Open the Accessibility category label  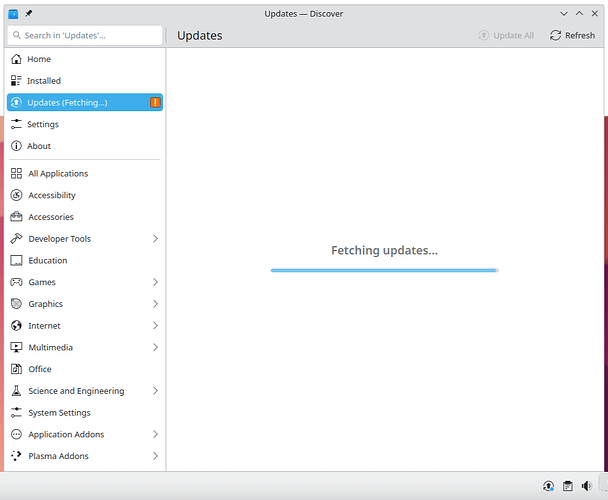point(52,195)
